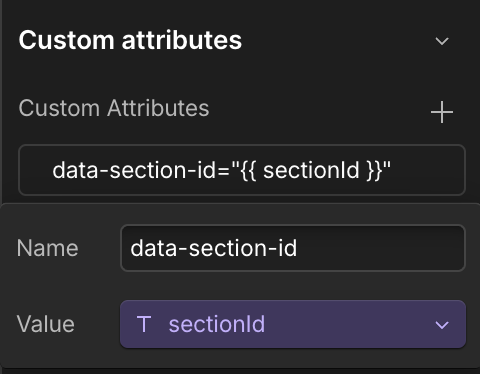Collapse the Custom attributes section chevron
The image size is (480, 374).
coord(442,41)
